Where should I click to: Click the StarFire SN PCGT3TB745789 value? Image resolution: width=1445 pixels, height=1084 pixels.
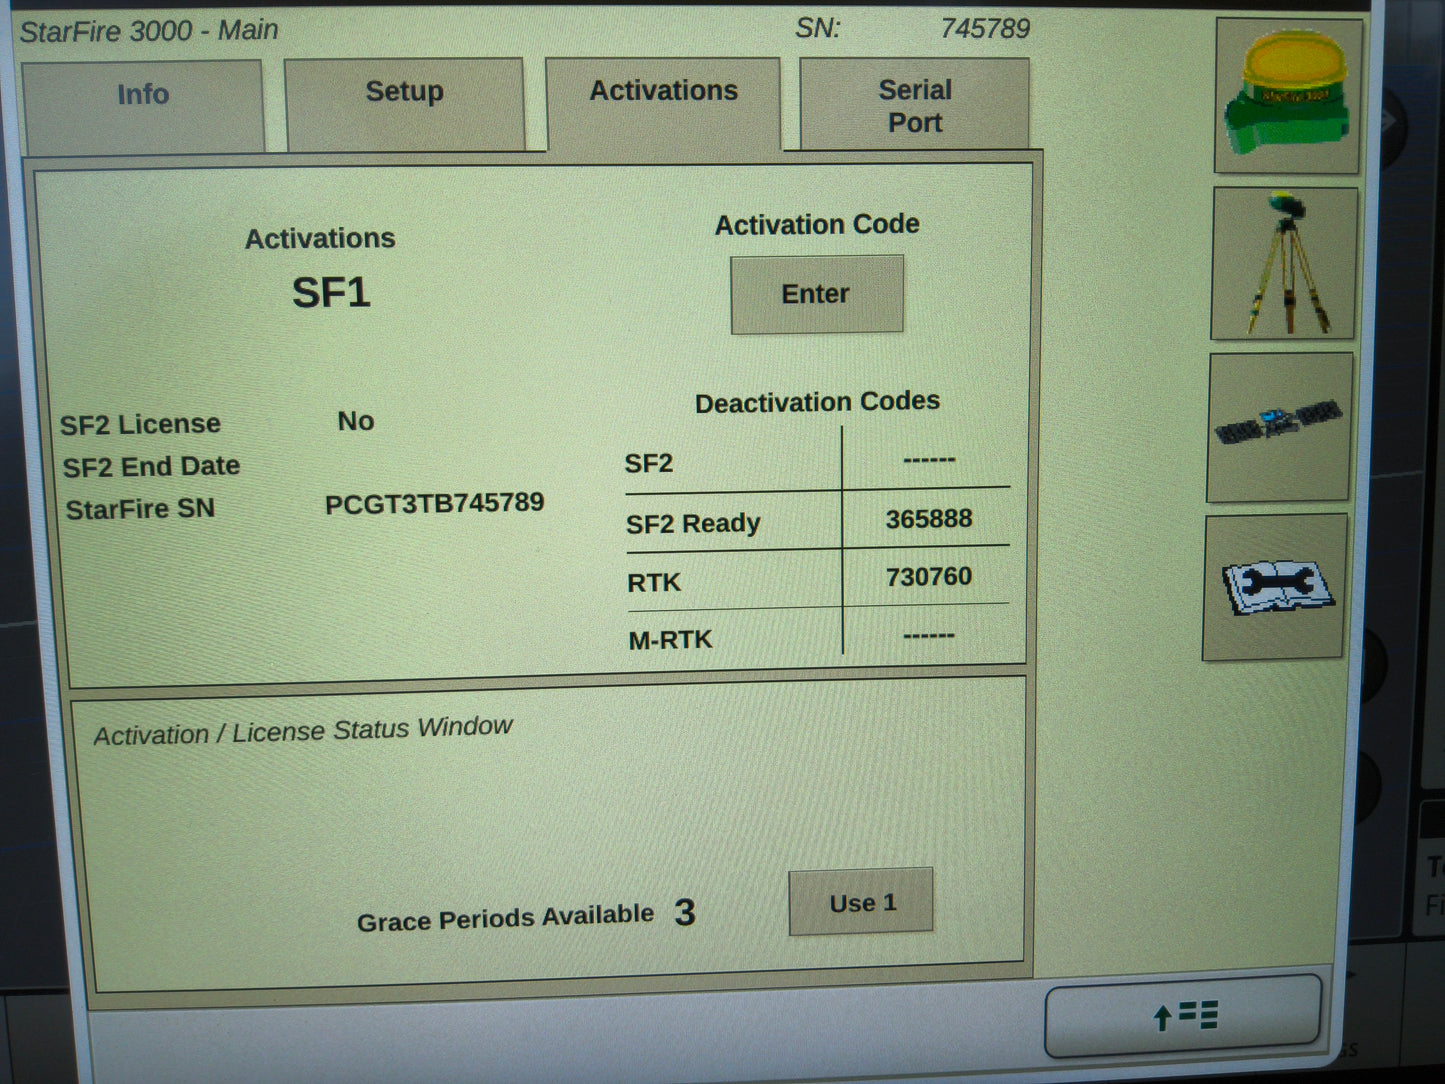pyautogui.click(x=434, y=503)
